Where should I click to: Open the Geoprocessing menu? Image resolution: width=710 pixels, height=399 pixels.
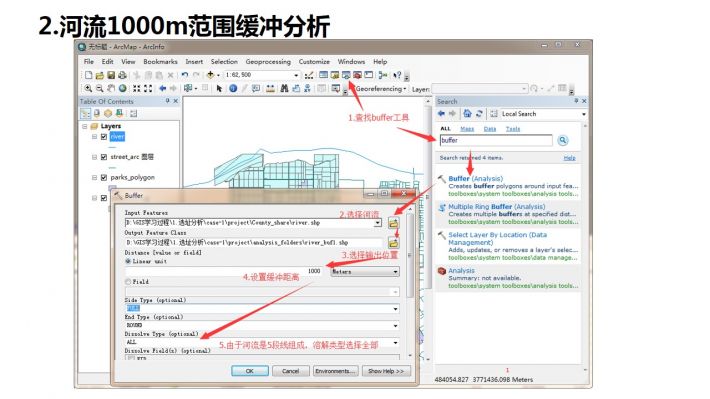[268, 62]
